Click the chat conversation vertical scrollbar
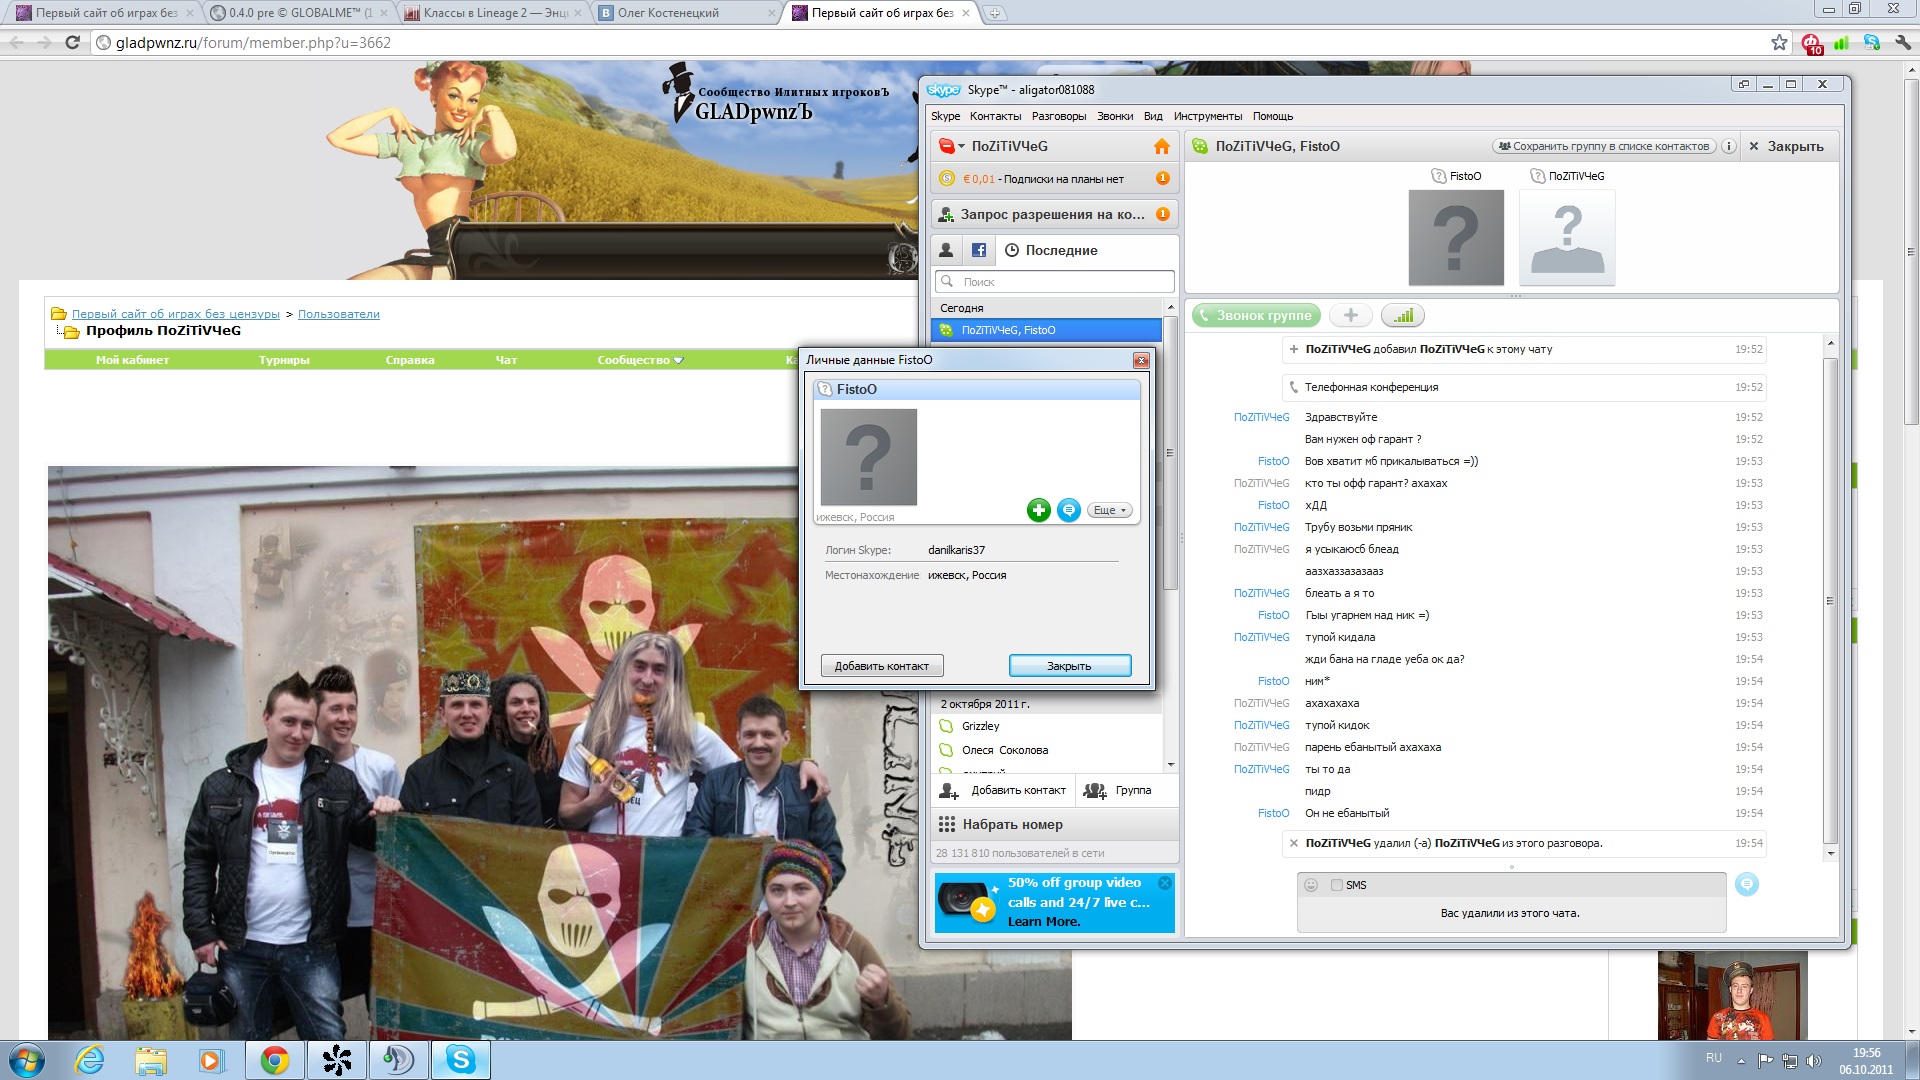This screenshot has width=1920, height=1080. (1830, 600)
